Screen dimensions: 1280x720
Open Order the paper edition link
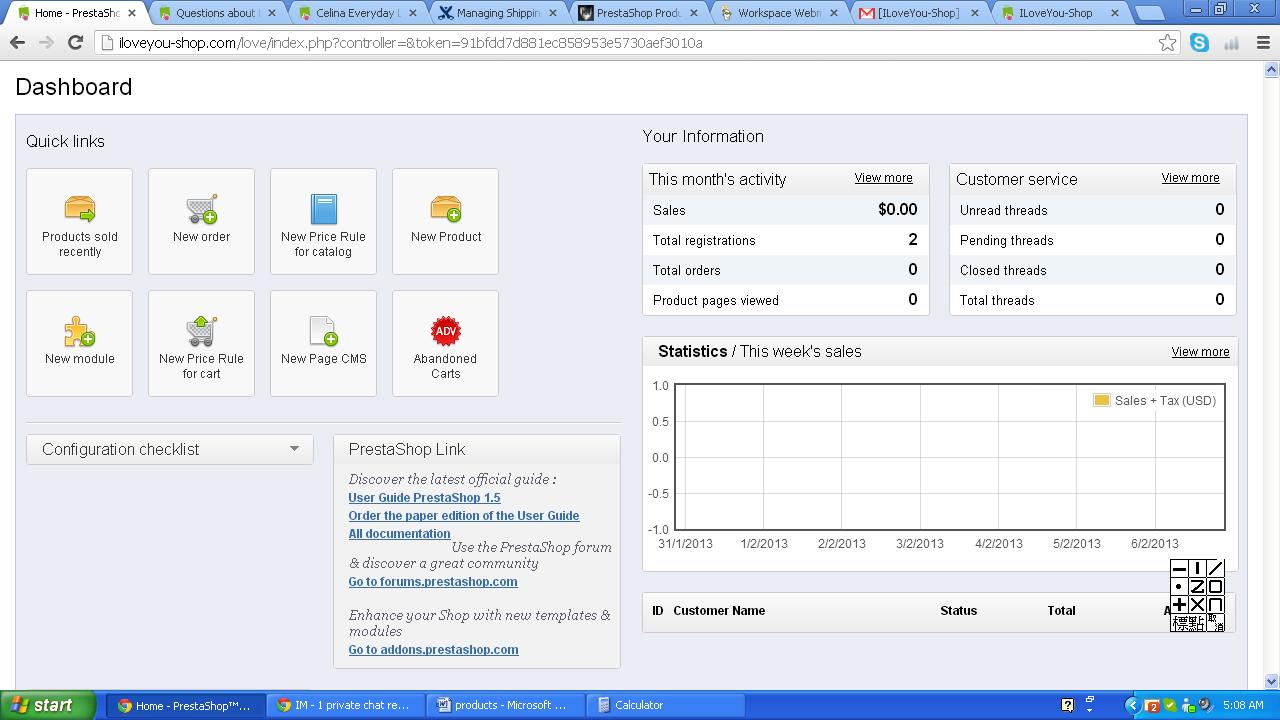click(464, 515)
